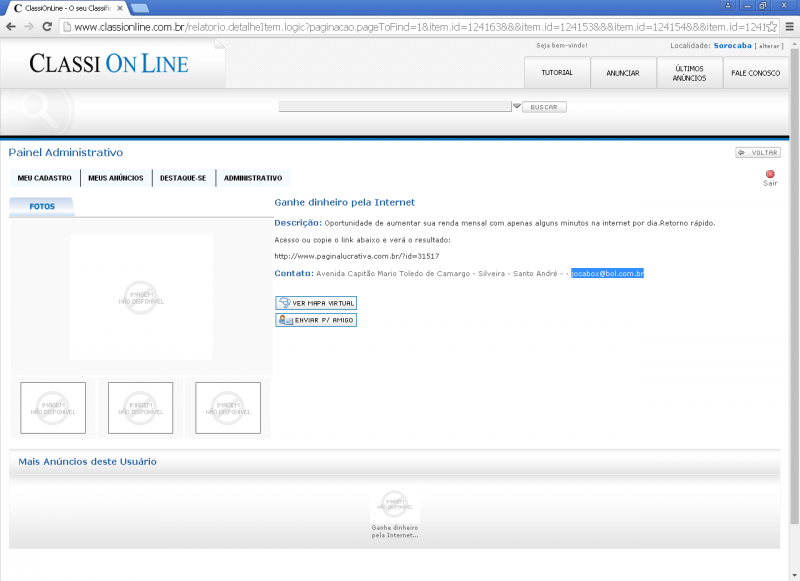Go to the Anunciar section
800x581 pixels.
coord(623,73)
